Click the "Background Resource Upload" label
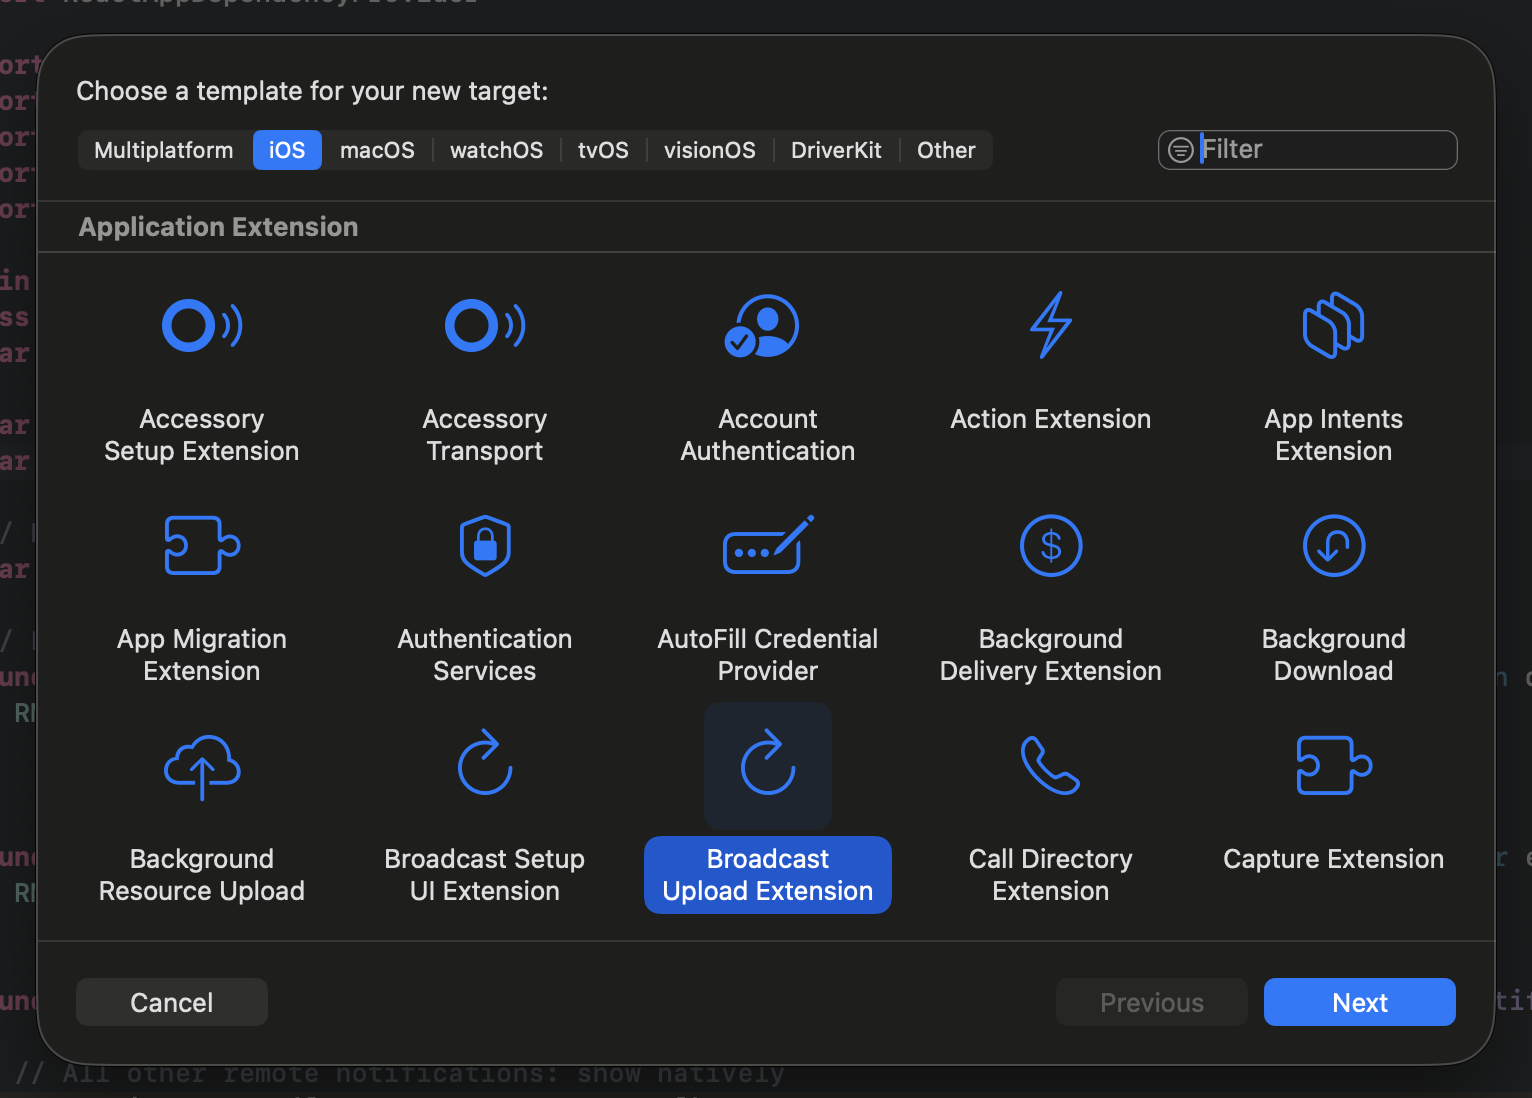This screenshot has height=1098, width=1532. (x=202, y=875)
